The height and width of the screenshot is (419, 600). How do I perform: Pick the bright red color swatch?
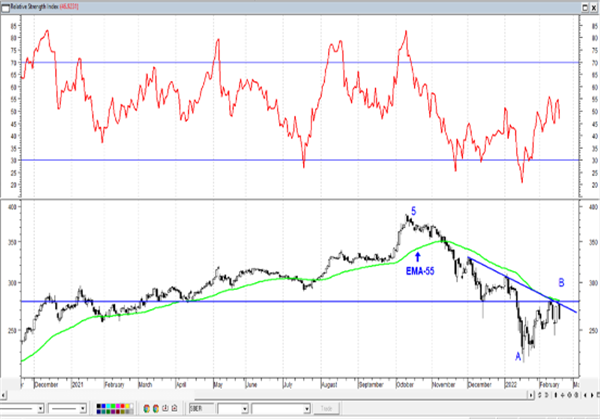[x=123, y=406]
